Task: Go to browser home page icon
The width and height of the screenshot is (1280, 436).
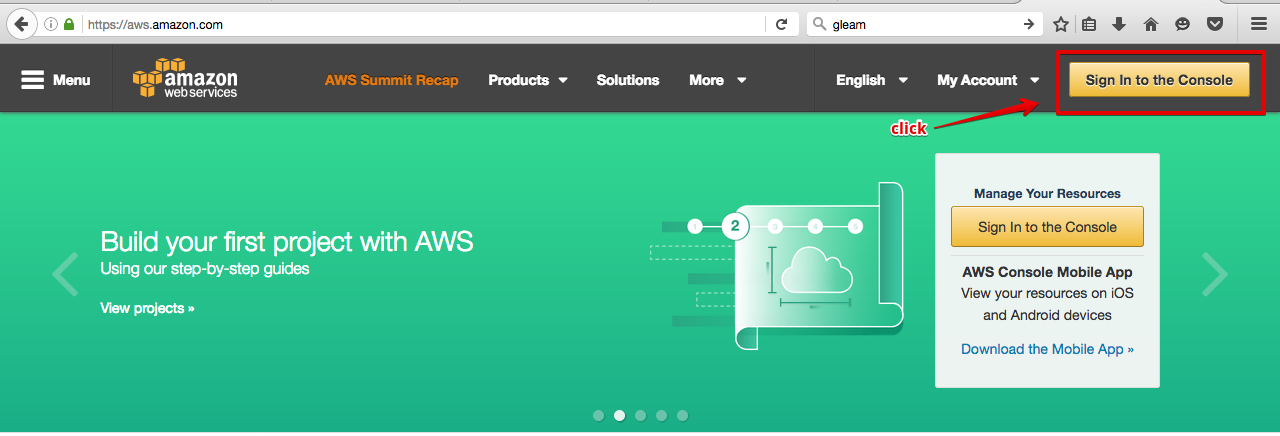Action: pos(1150,24)
